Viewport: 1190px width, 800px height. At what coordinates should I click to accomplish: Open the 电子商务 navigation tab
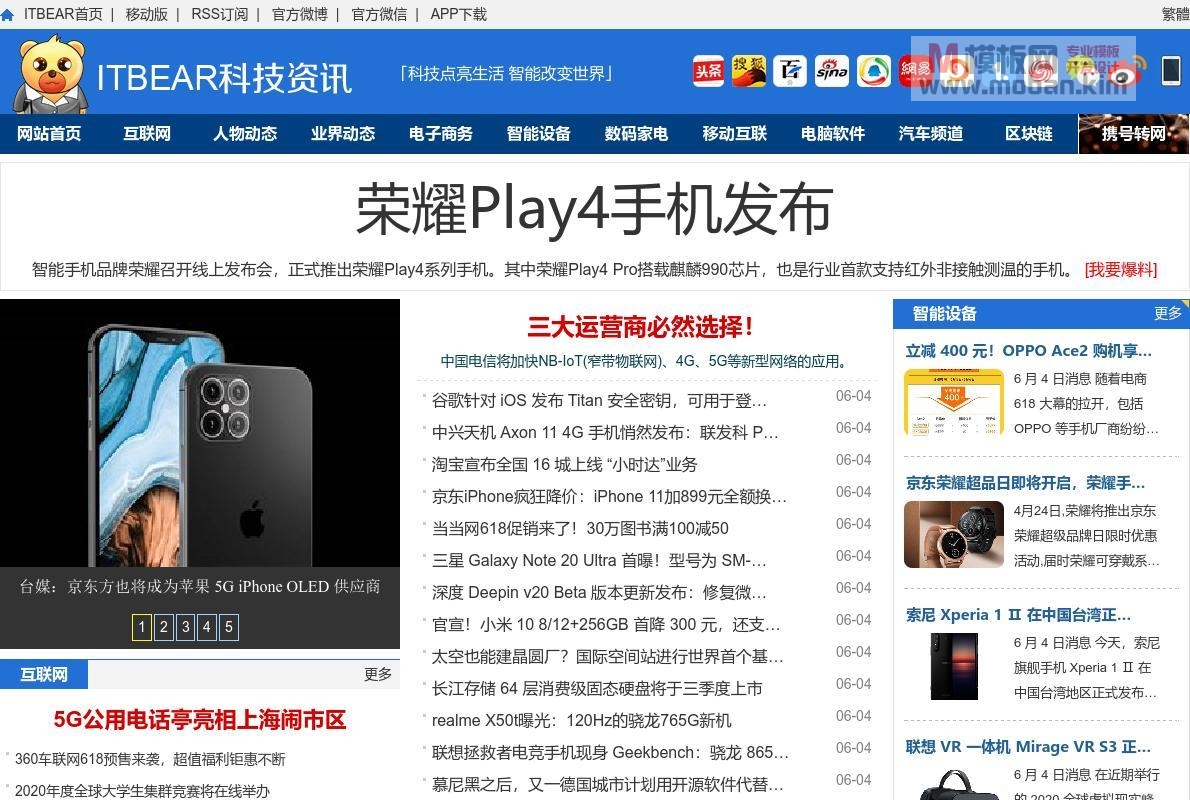(440, 134)
